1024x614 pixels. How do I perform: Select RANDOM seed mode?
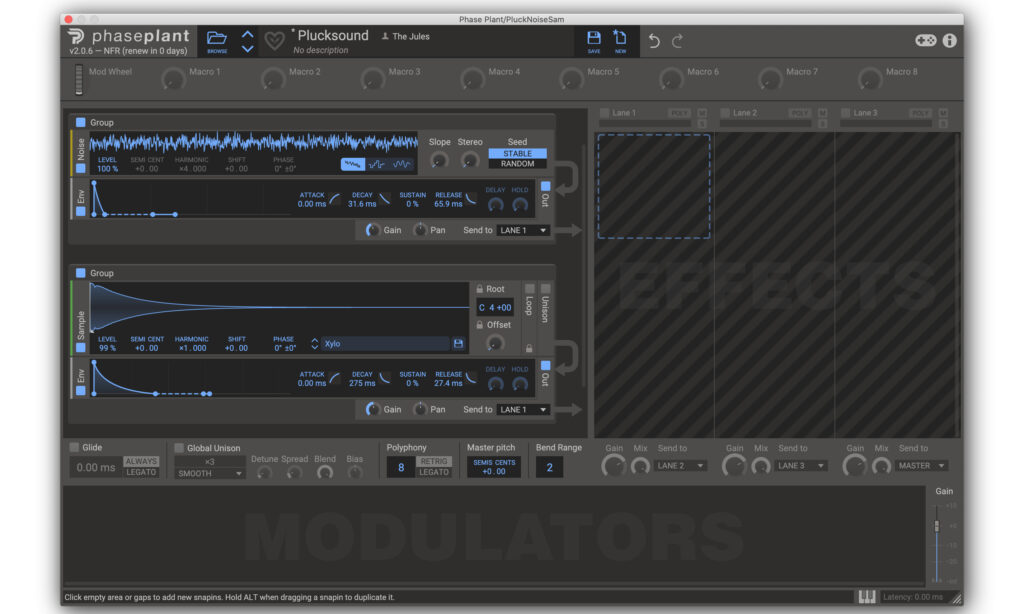pos(517,164)
